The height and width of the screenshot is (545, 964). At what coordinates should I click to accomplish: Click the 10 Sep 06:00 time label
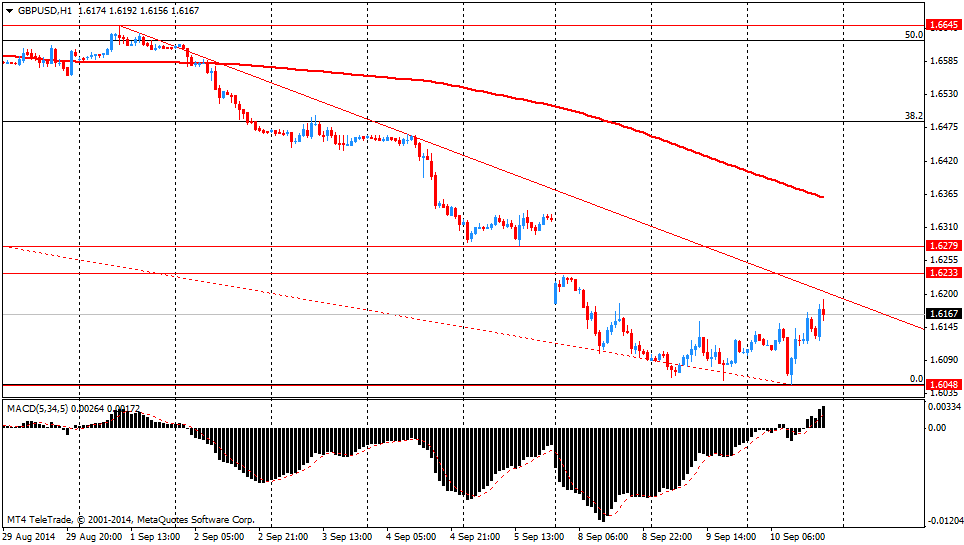point(797,537)
